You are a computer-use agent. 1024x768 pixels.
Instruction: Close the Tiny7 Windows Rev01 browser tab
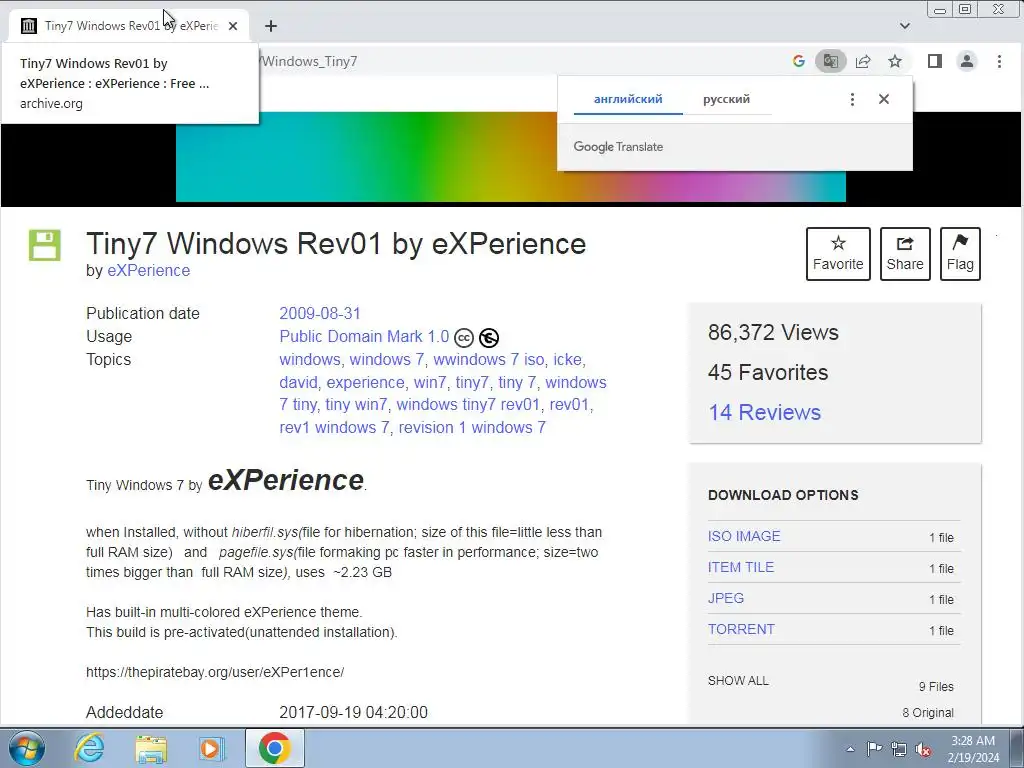[x=233, y=26]
